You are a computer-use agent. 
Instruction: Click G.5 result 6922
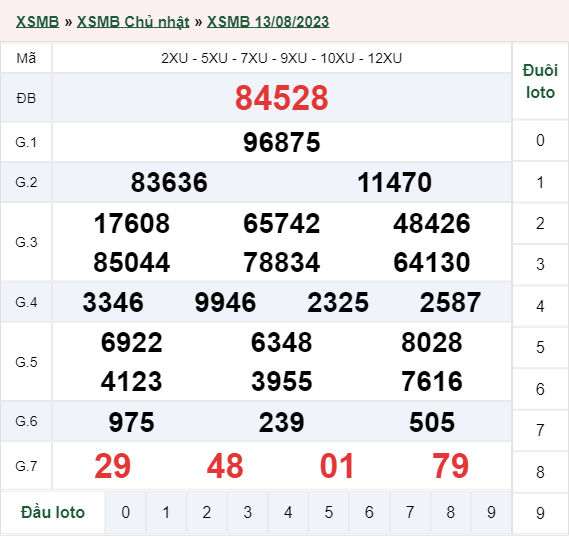click(132, 342)
